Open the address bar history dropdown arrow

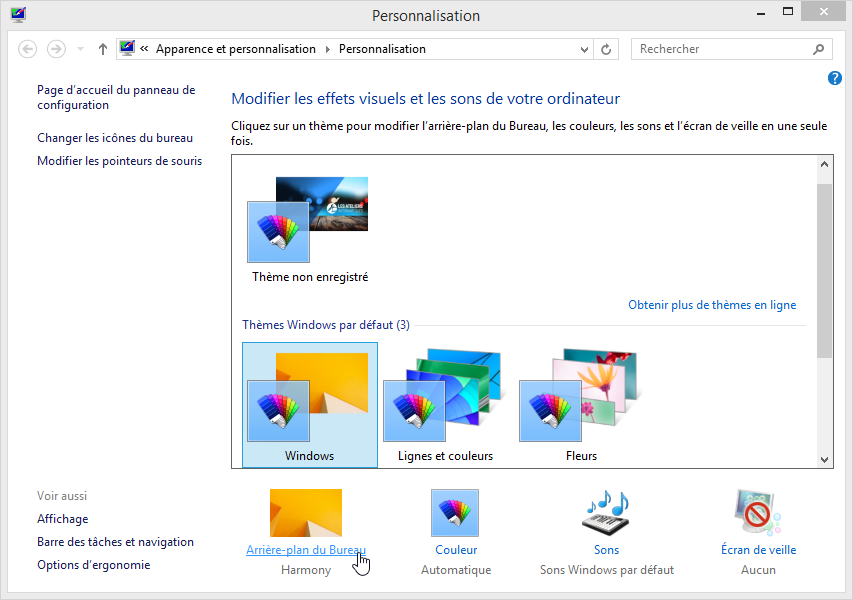584,50
